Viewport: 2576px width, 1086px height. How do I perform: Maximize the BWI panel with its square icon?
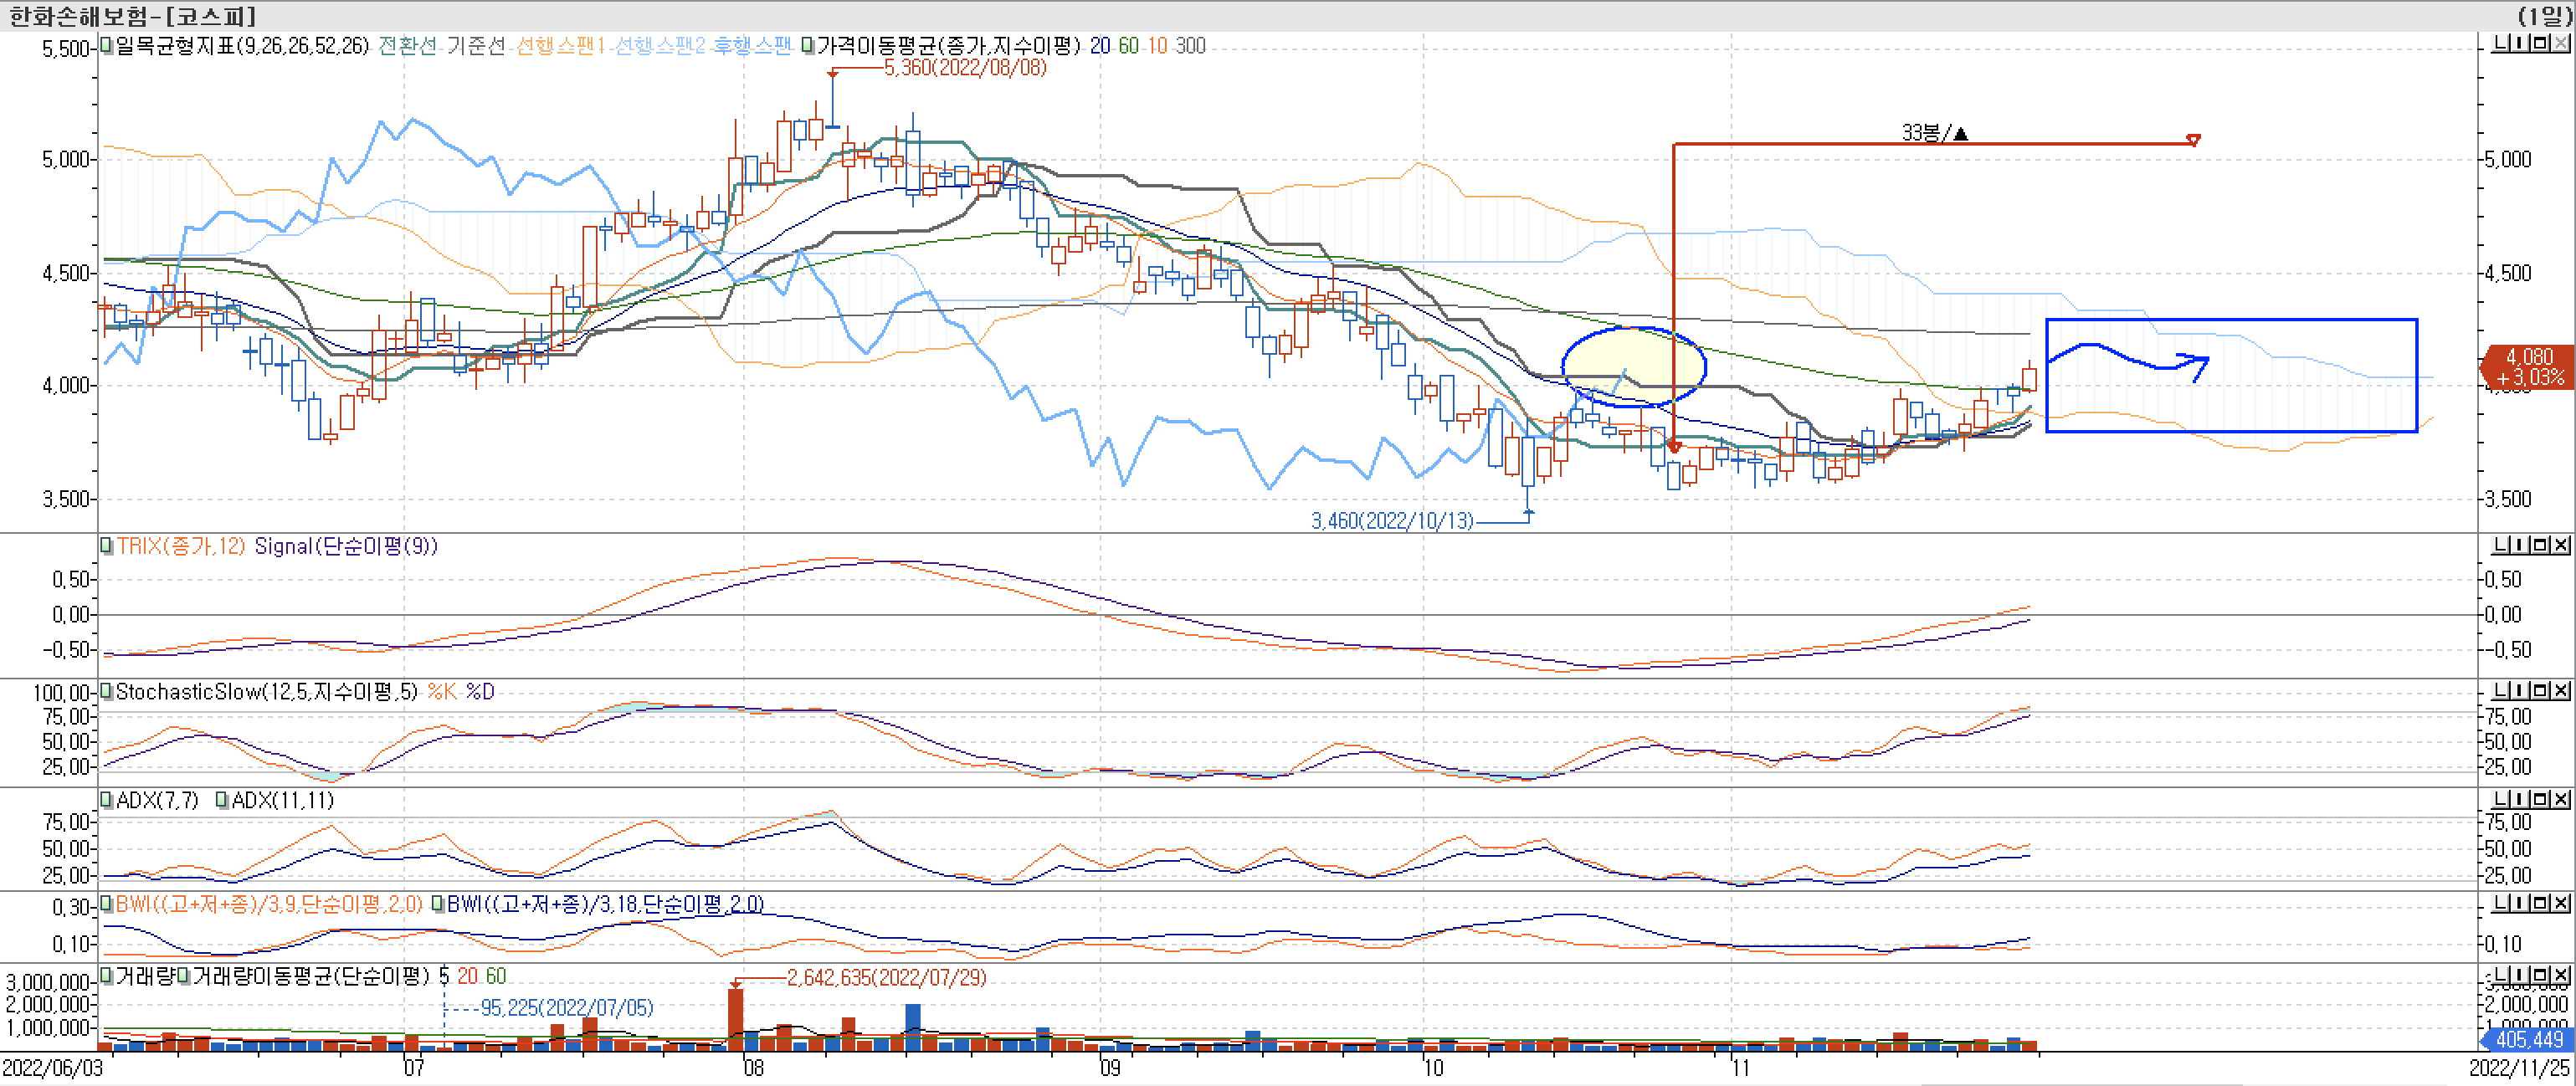pyautogui.click(x=2541, y=904)
